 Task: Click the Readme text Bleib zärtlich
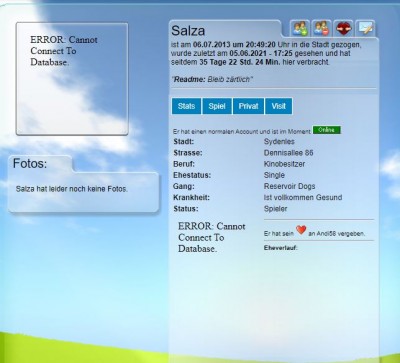[x=230, y=79]
